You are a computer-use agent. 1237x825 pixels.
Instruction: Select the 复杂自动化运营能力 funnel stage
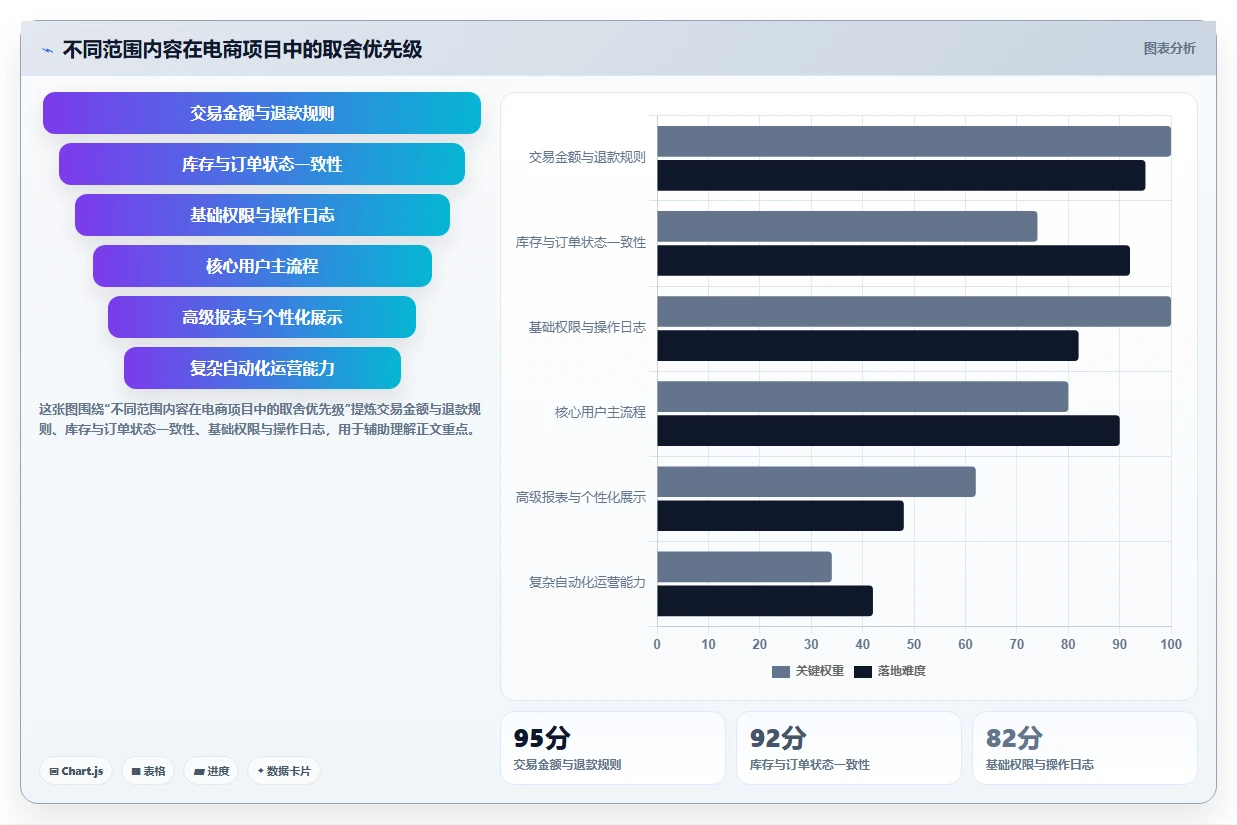(x=262, y=368)
